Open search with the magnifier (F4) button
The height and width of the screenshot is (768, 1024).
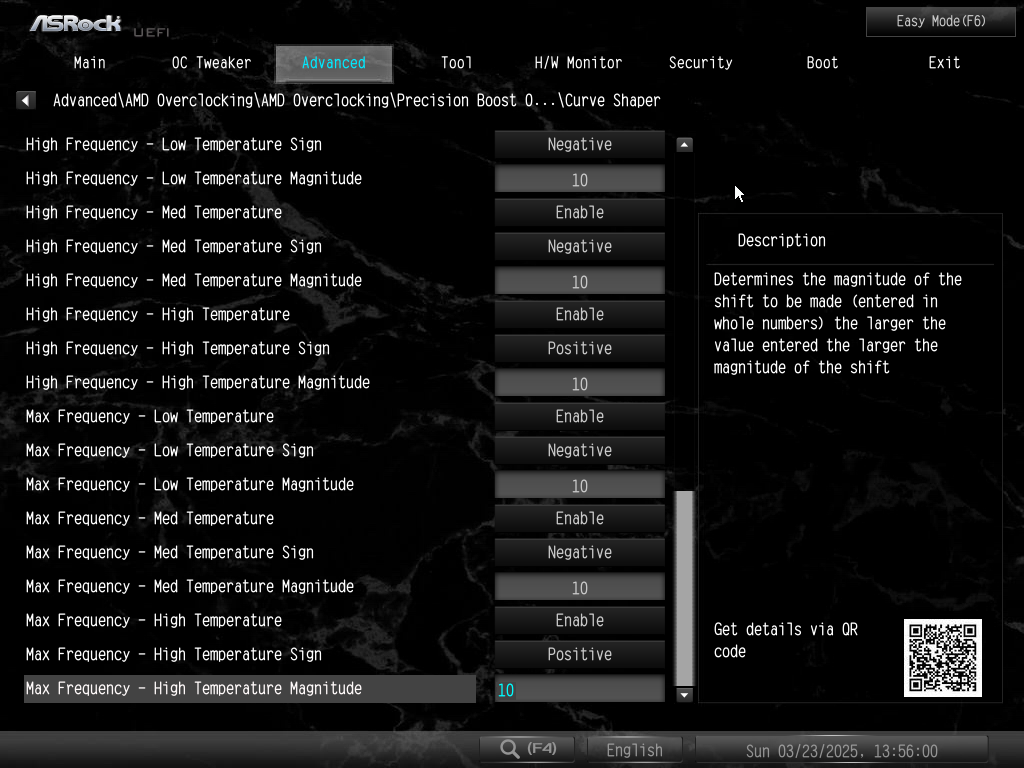pyautogui.click(x=528, y=749)
